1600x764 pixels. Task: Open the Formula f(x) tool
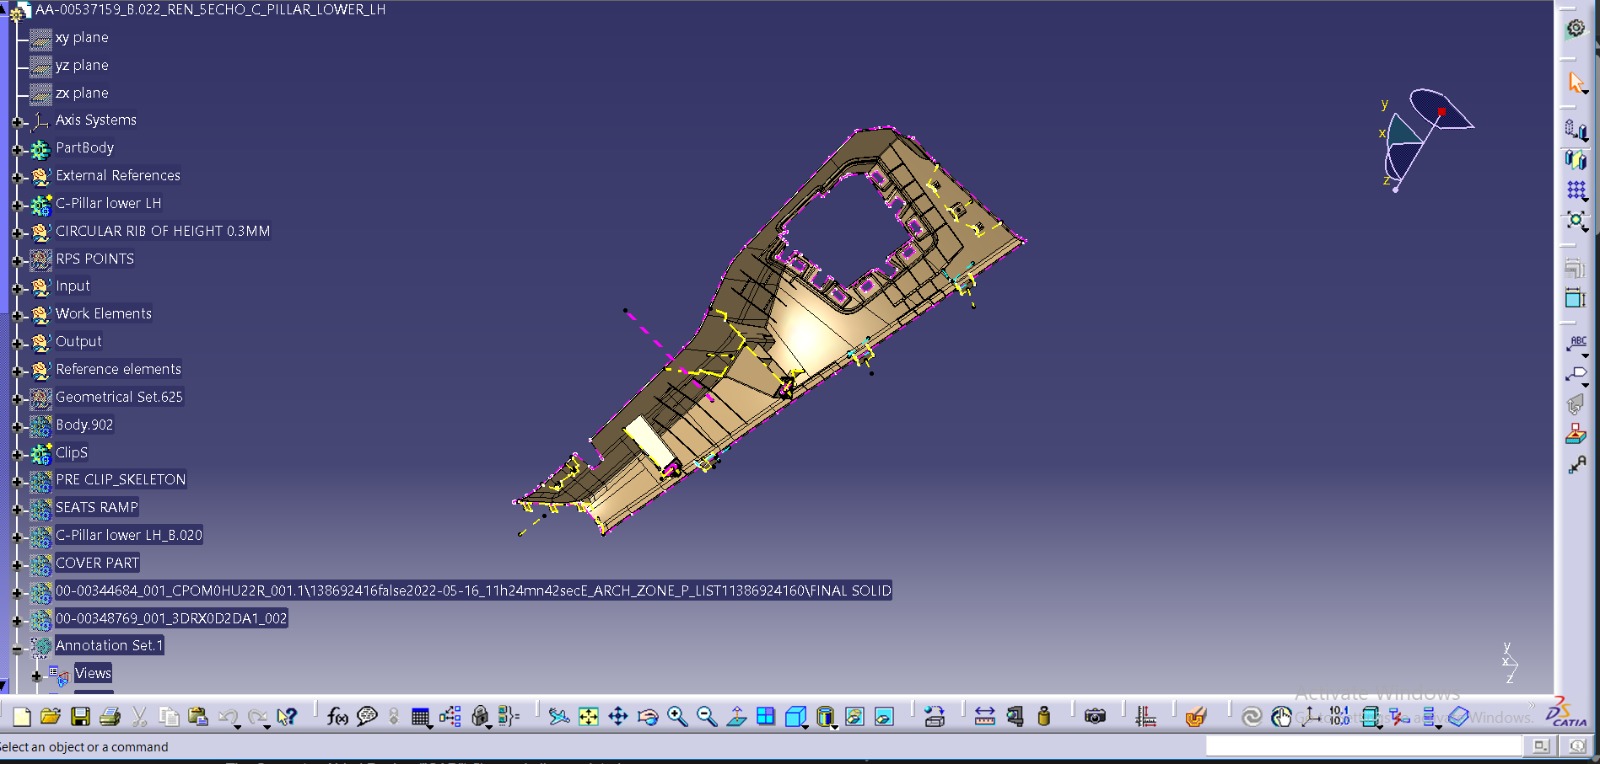337,716
